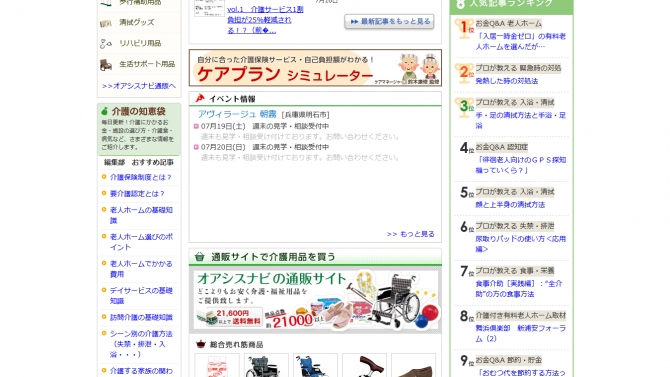The width and height of the screenshot is (670, 377).
Task: Go to >>オアシスナビ通販へ link
Action: pos(139,86)
